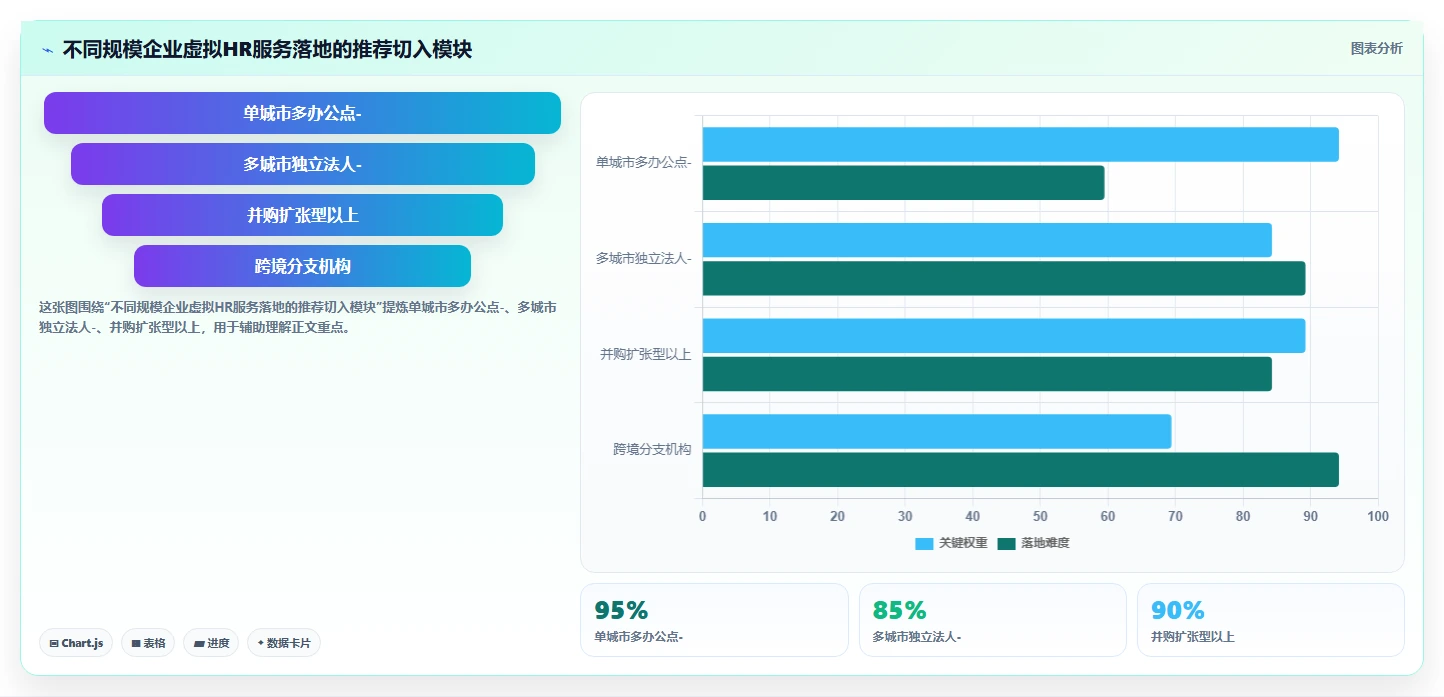Screen dimensions: 1444x697
Task: Toggle the 落地难度 legend color box
Action: 1006,544
